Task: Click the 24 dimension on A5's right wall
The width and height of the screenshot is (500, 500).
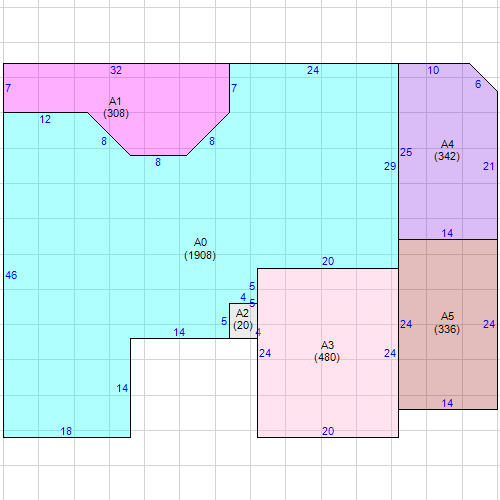Action: pyautogui.click(x=489, y=324)
